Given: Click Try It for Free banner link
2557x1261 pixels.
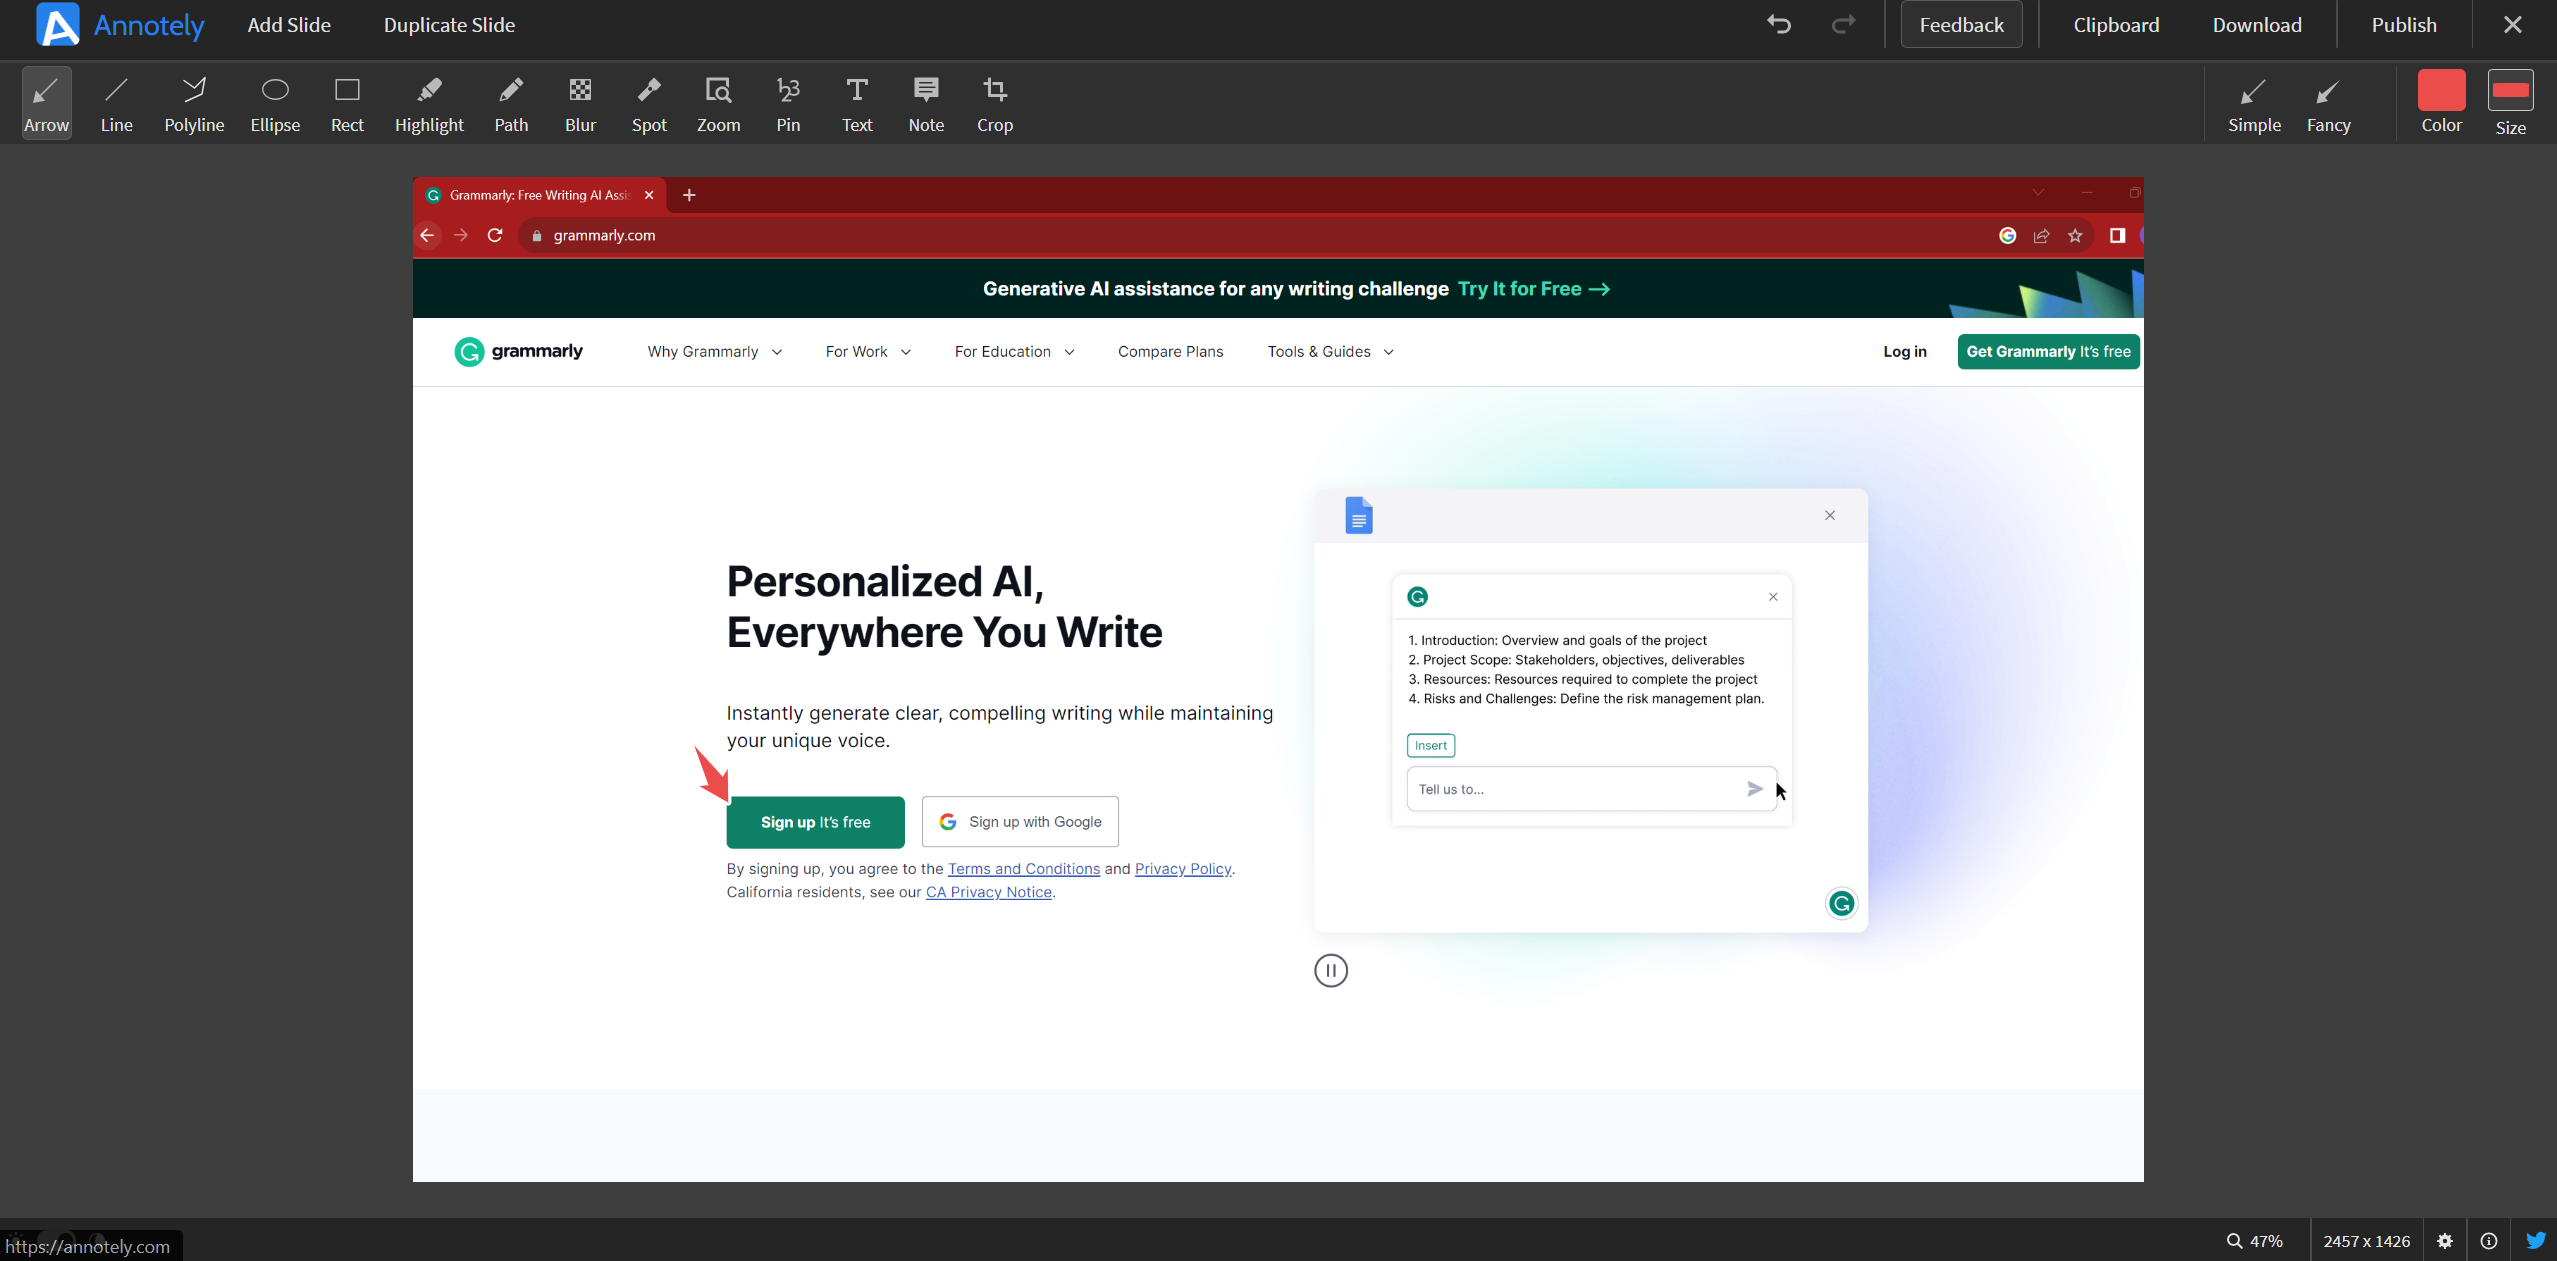Looking at the screenshot, I should tap(1534, 289).
